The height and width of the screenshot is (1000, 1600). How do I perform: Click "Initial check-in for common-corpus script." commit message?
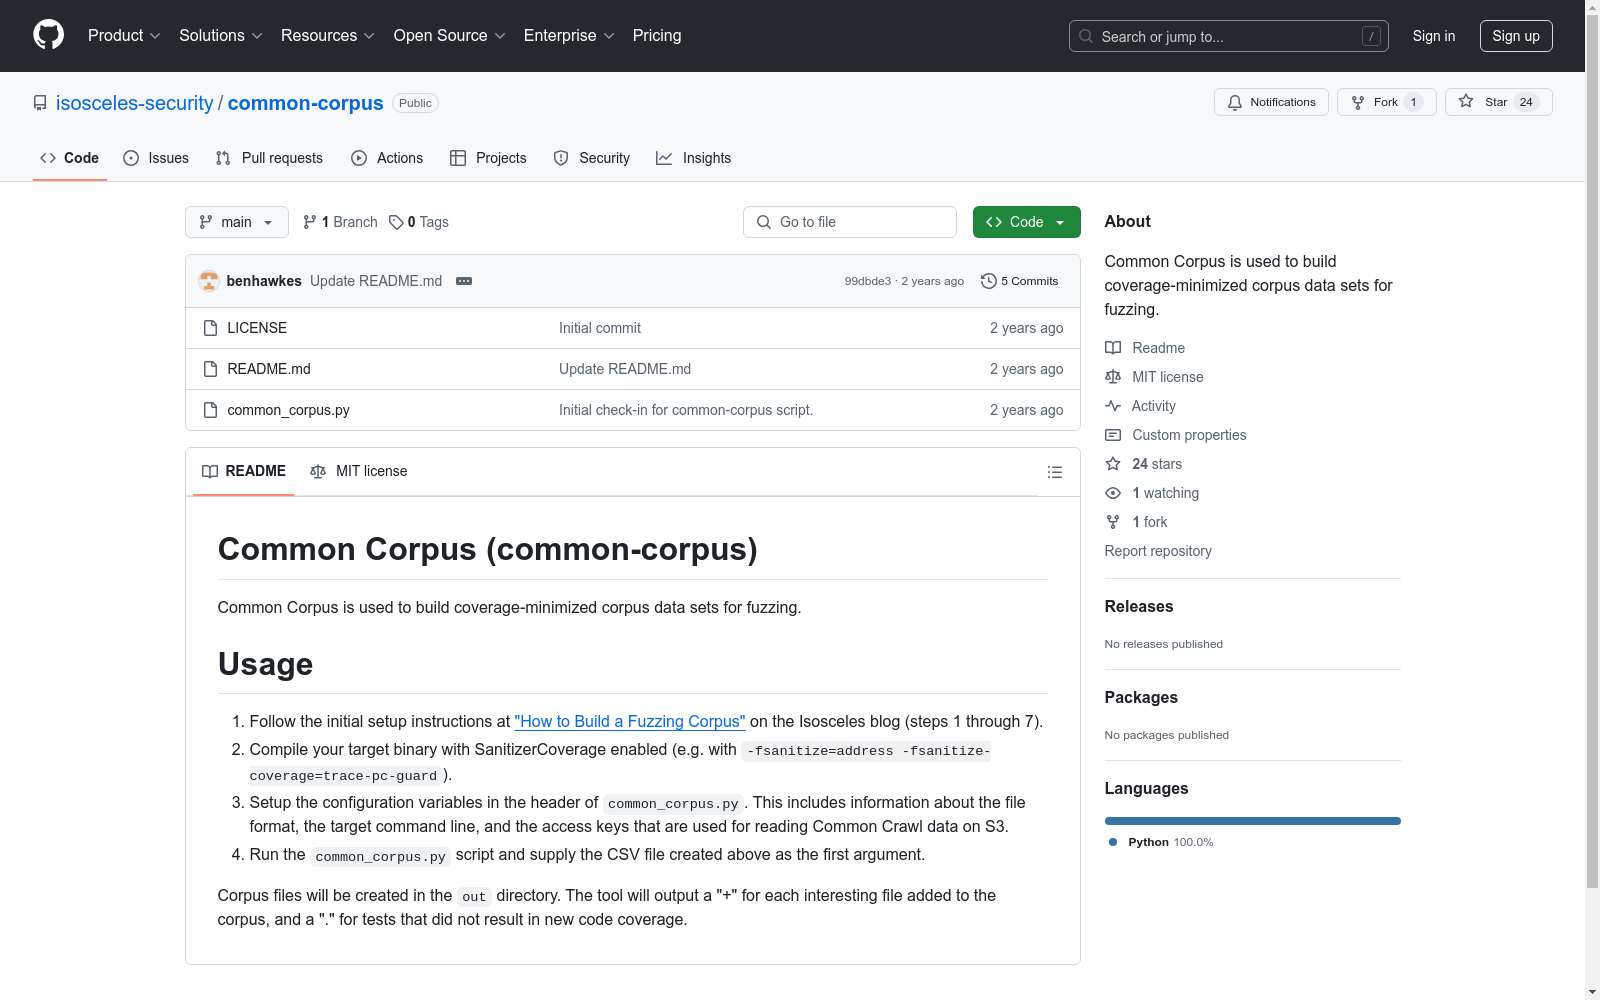[x=686, y=410]
